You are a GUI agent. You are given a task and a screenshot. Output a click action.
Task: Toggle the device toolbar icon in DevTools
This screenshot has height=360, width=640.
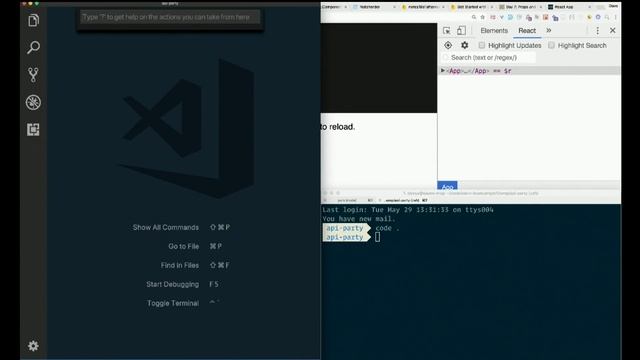coord(461,31)
